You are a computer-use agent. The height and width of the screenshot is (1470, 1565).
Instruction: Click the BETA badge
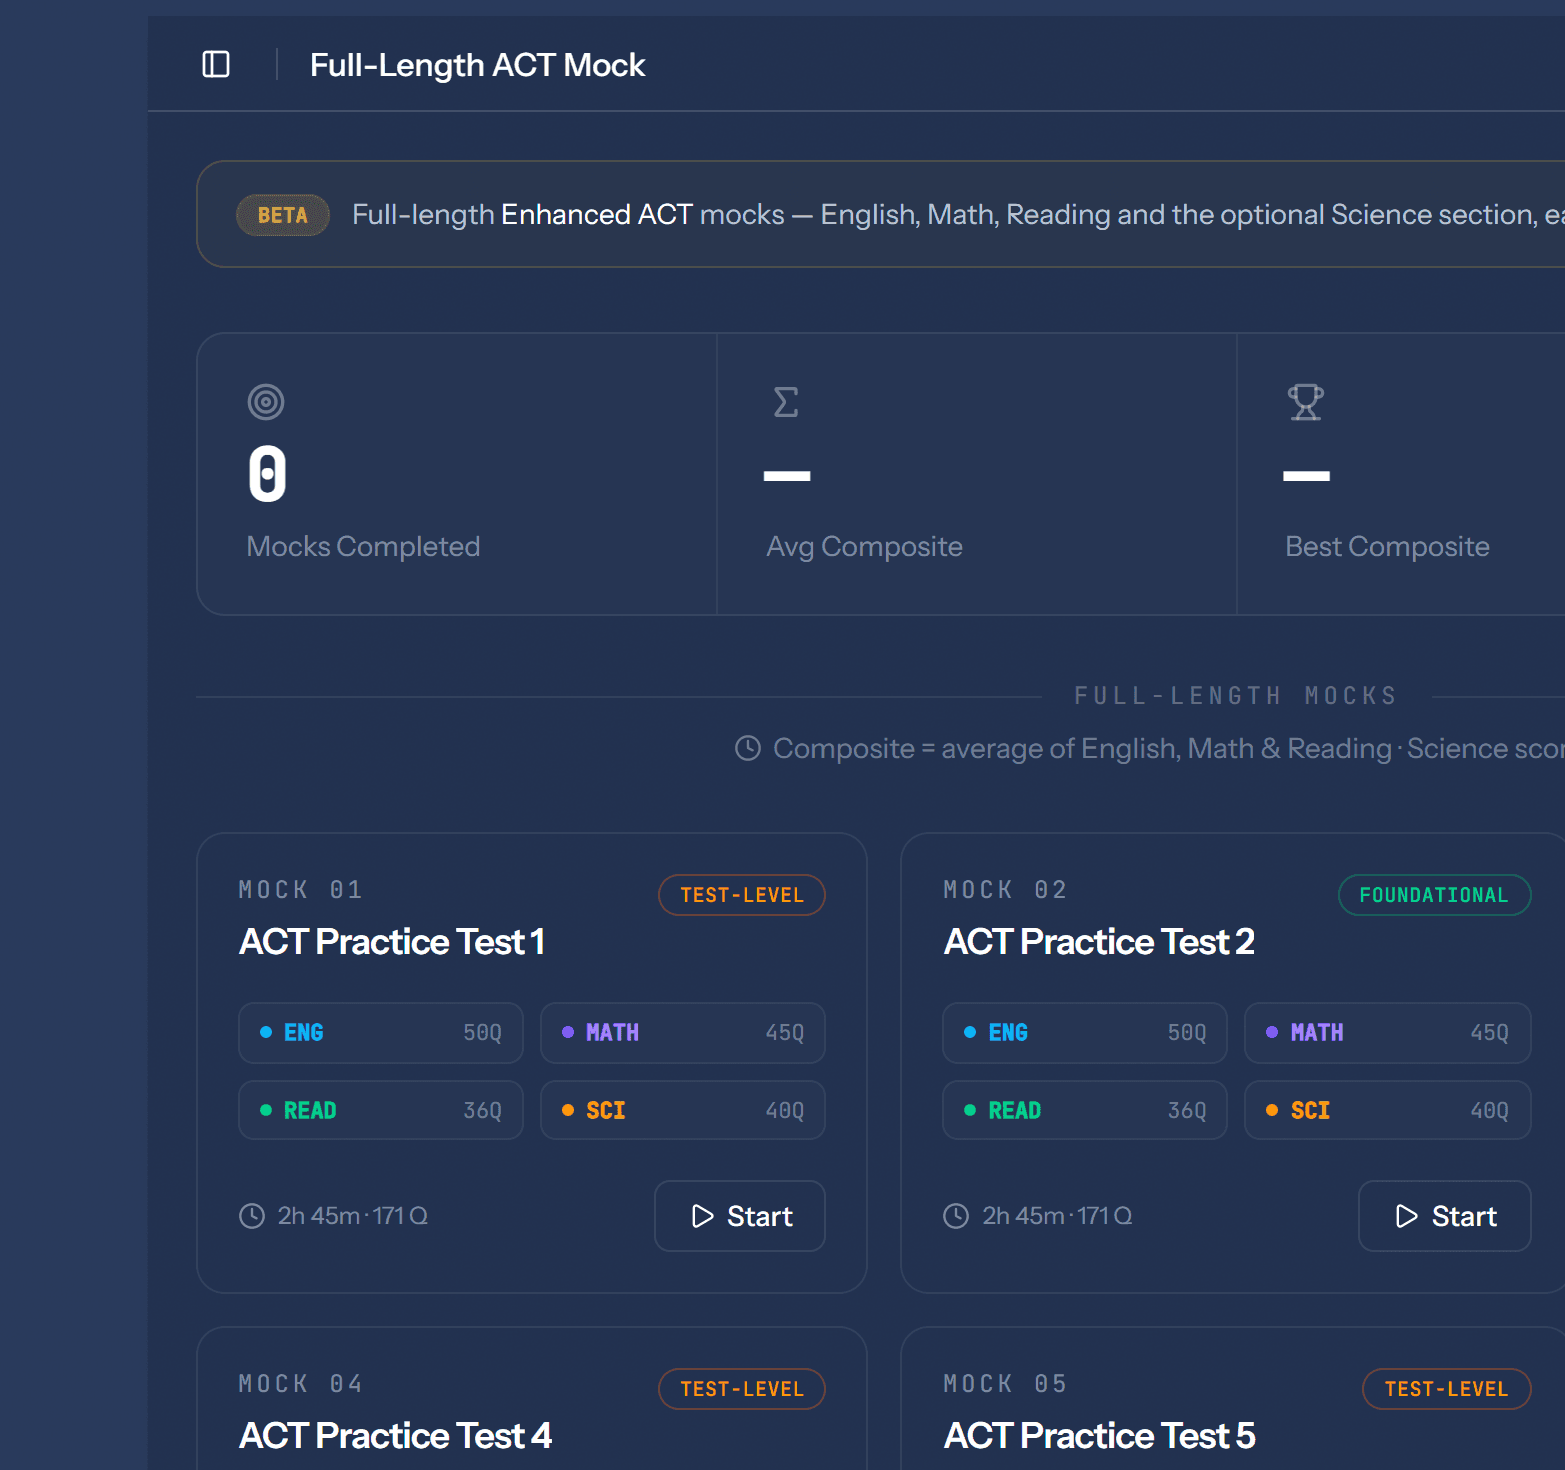point(283,215)
